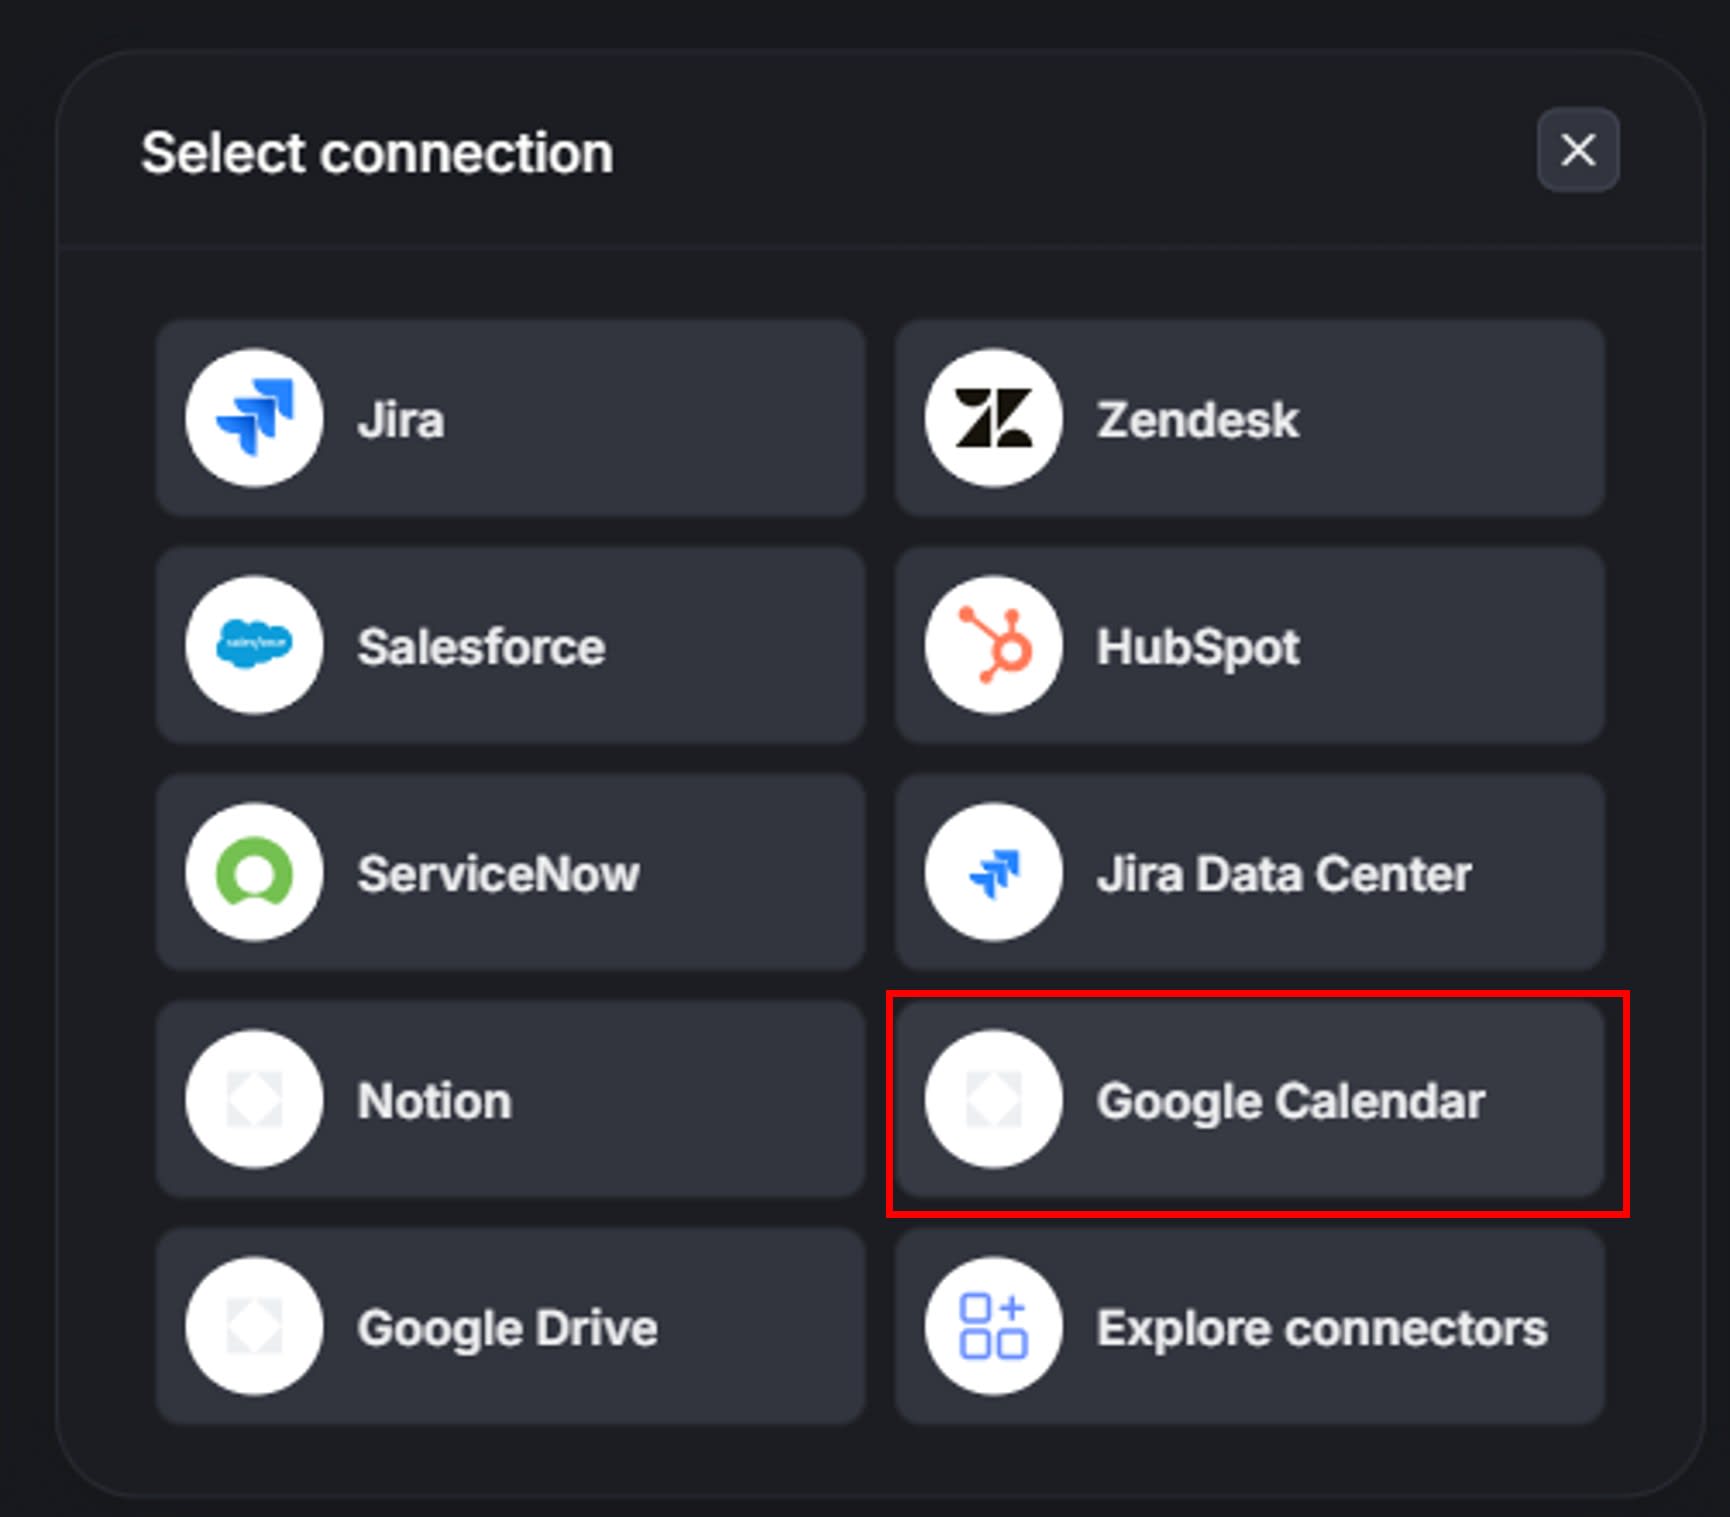This screenshot has width=1730, height=1517.
Task: Select the Salesforce cloud icon
Action: (254, 646)
